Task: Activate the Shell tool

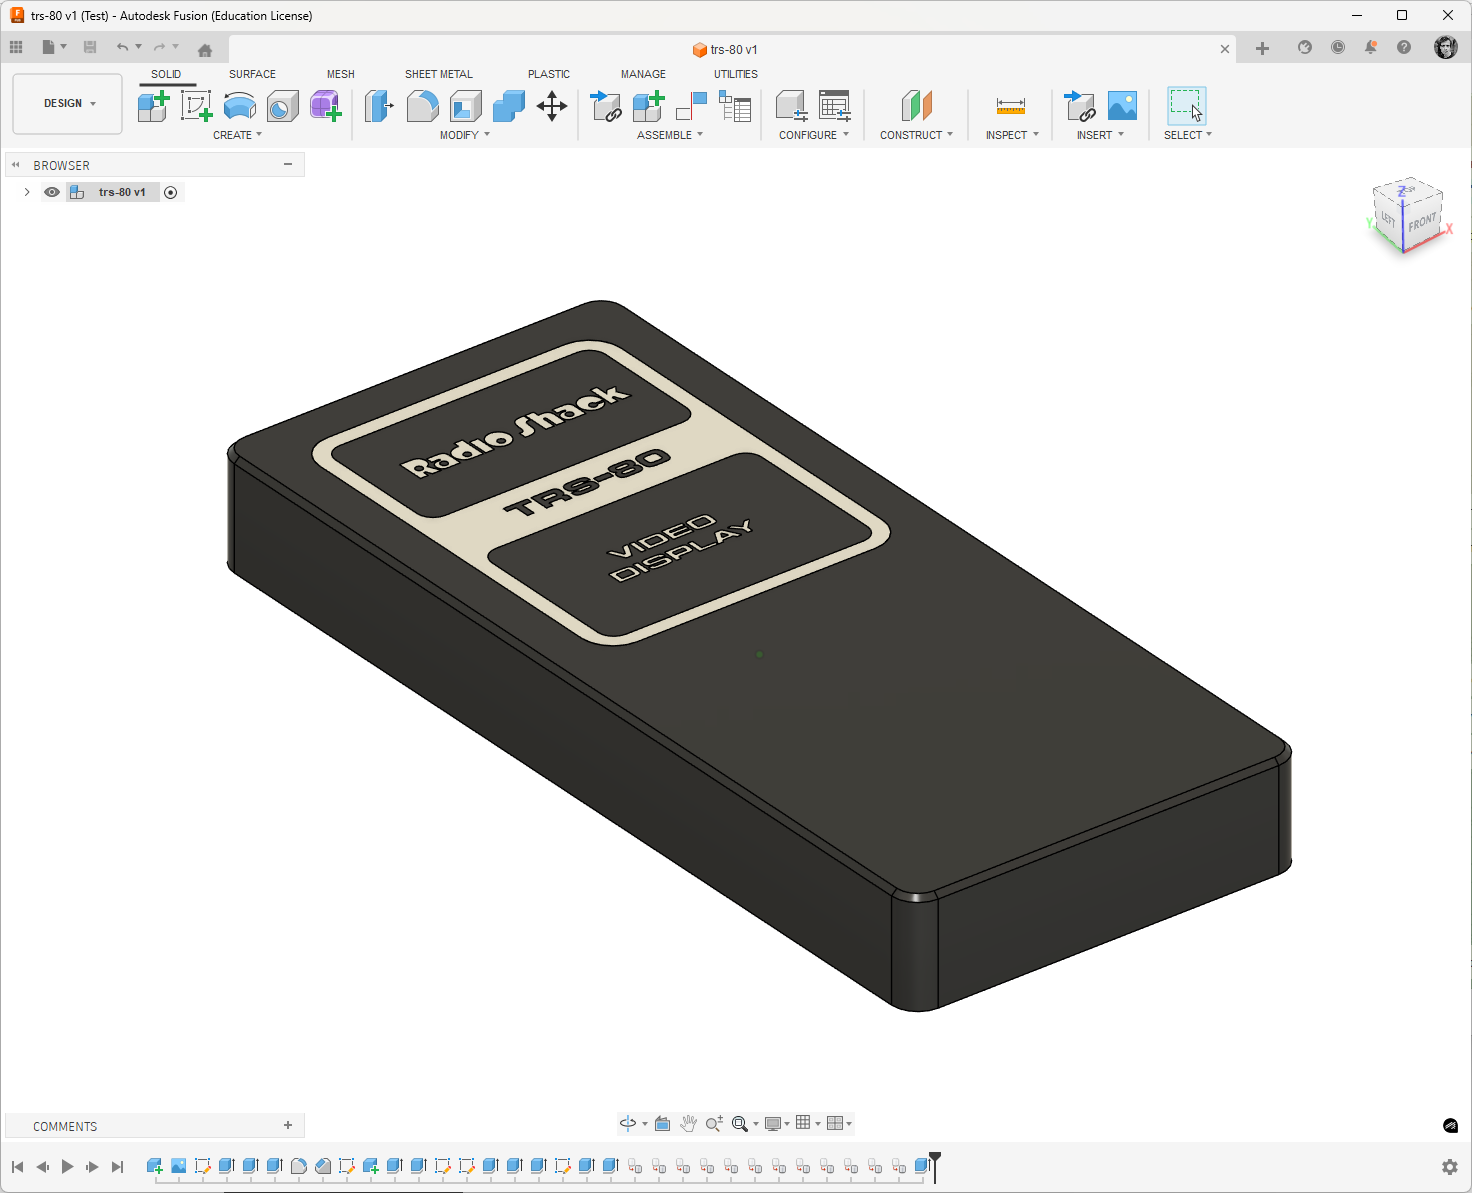Action: pyautogui.click(x=466, y=106)
